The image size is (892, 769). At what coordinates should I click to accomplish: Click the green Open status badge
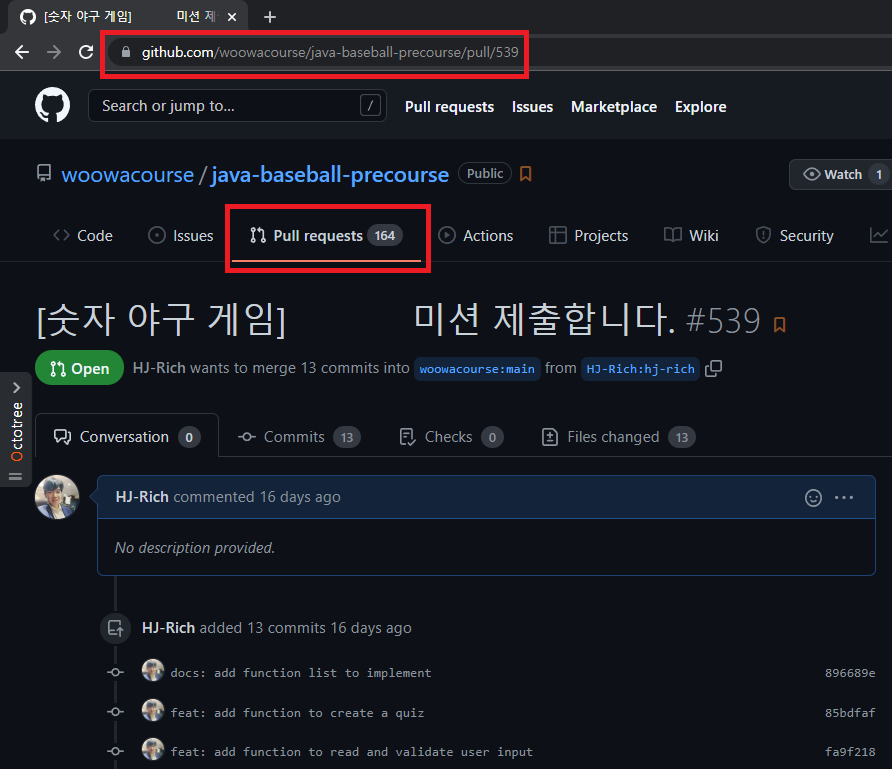tap(80, 368)
